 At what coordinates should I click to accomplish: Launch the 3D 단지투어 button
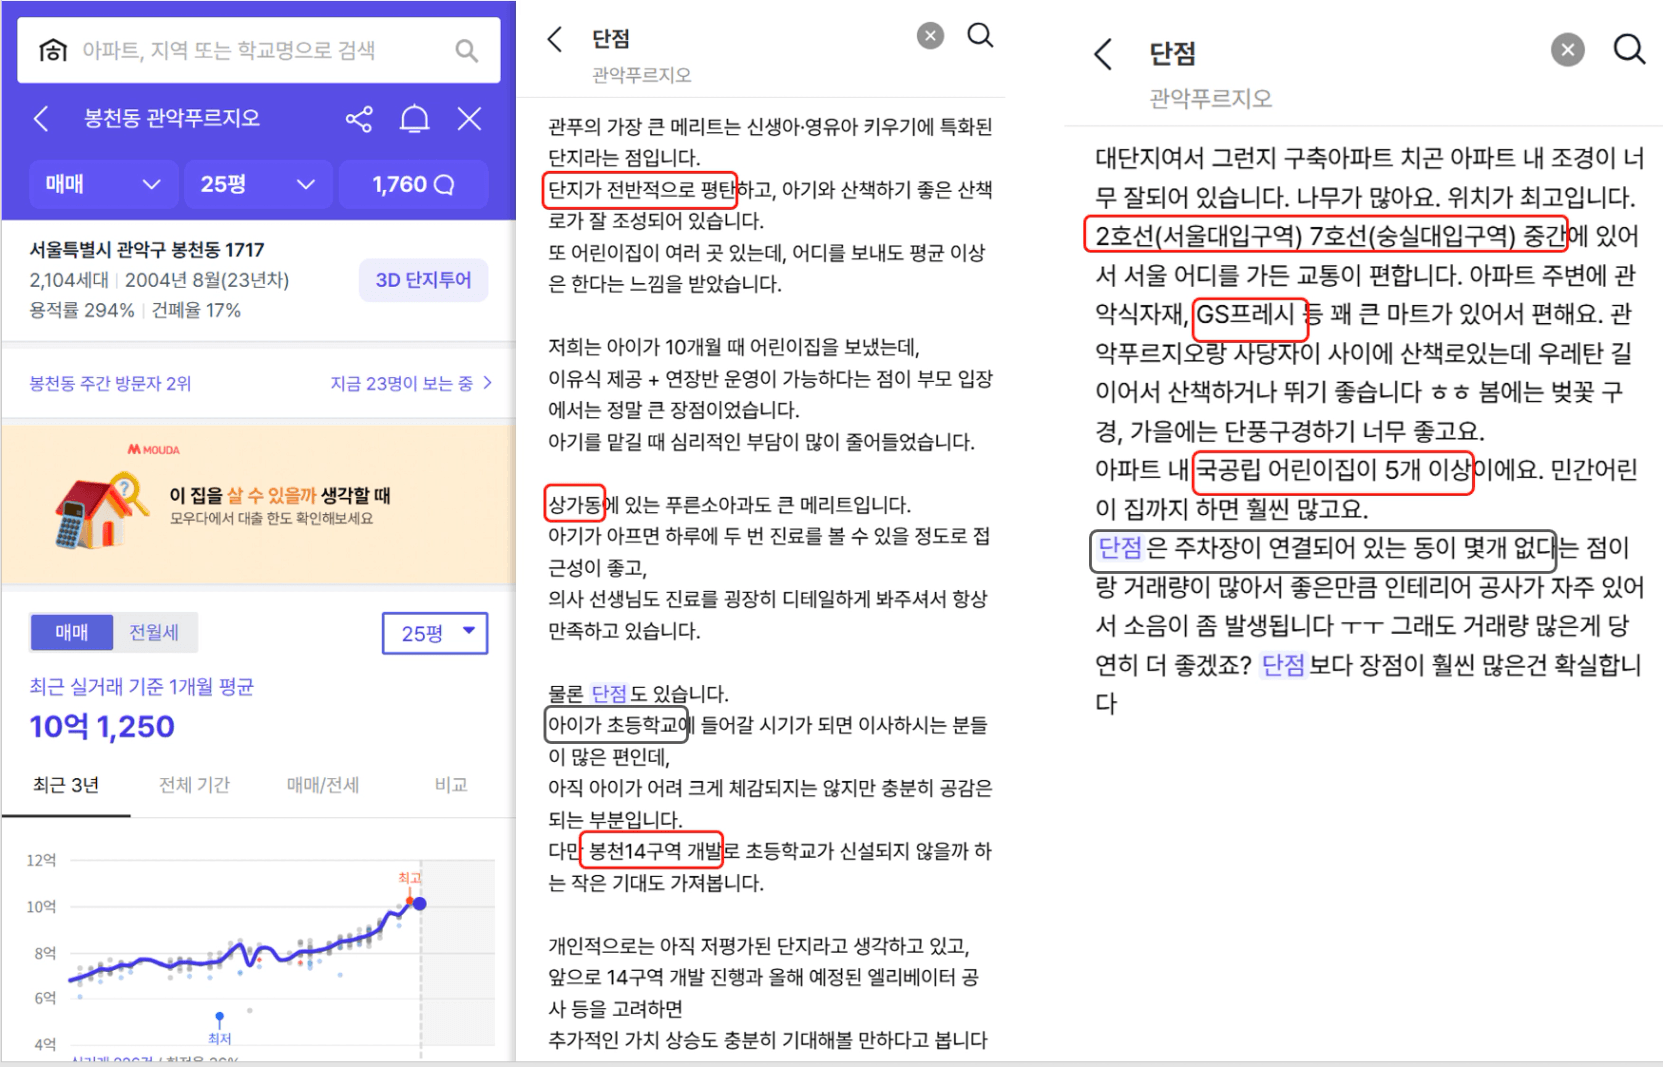(423, 280)
